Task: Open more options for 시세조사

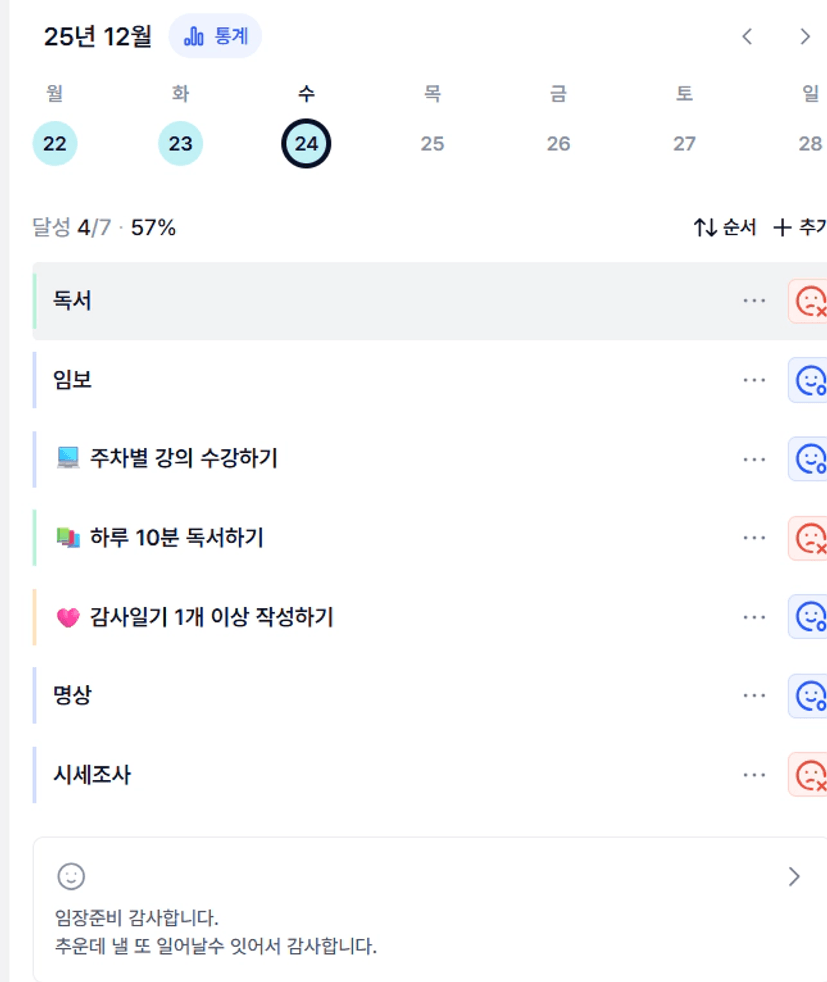Action: click(754, 774)
